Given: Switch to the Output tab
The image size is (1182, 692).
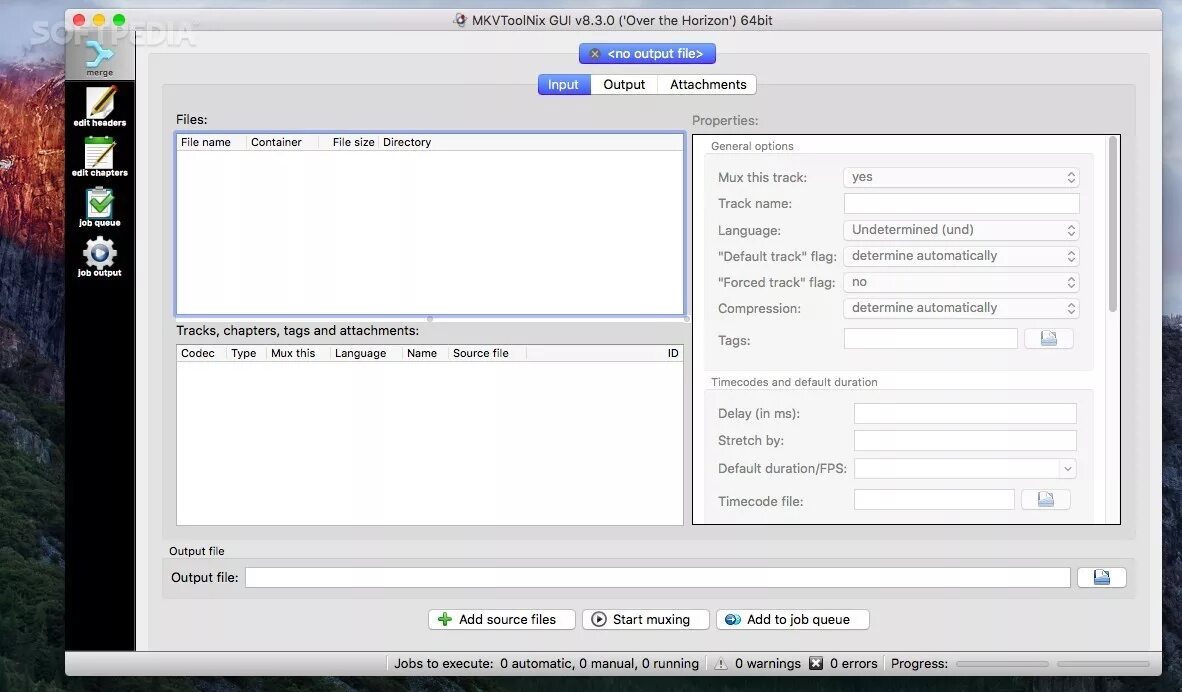Looking at the screenshot, I should (624, 84).
